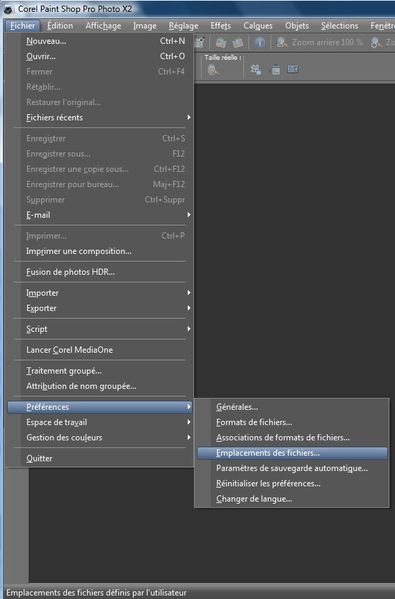This screenshot has width=395, height=599.
Task: Select Quitter from the Fichier menu
Action: tap(100, 458)
